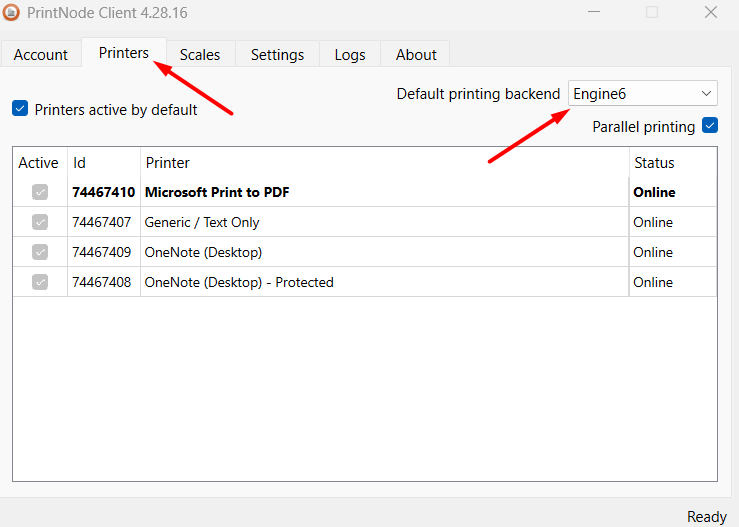
Task: Close the PrintNode Client window
Action: tap(711, 12)
